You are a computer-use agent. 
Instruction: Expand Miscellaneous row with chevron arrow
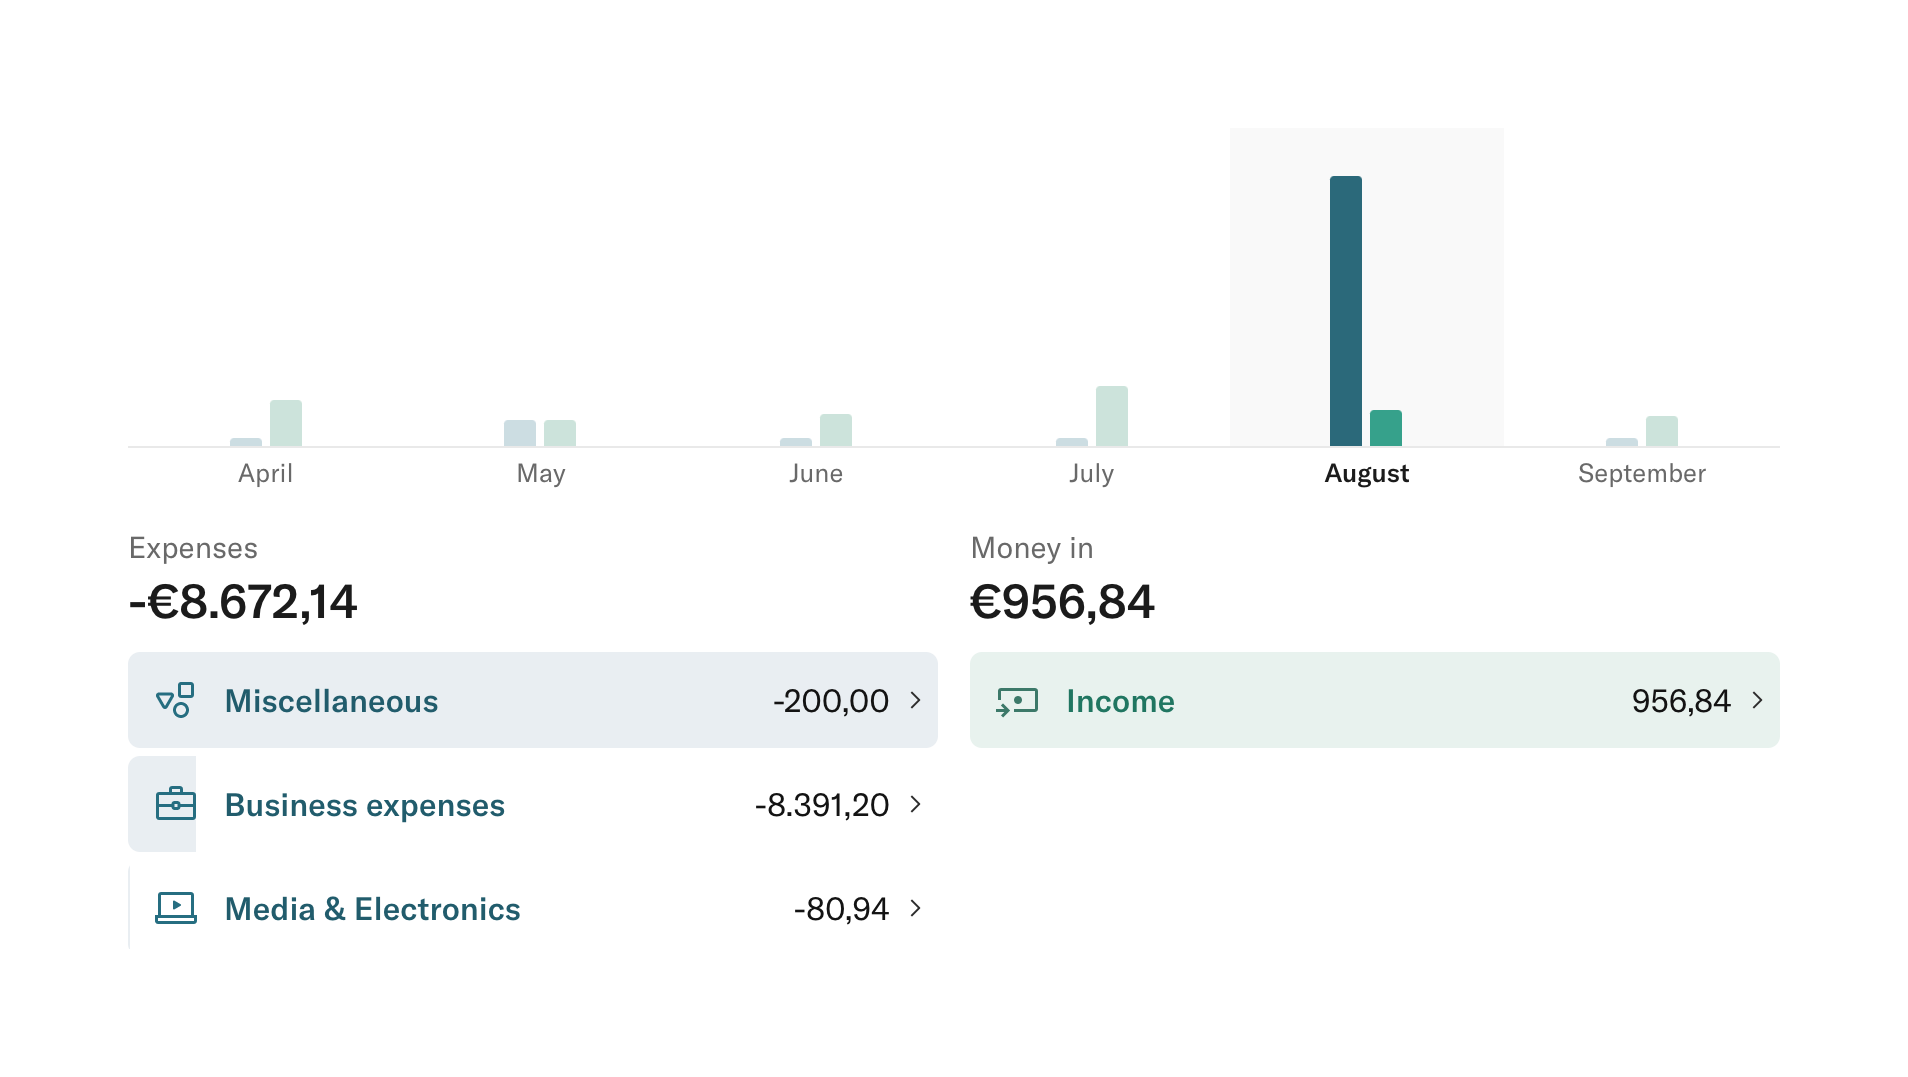tap(915, 700)
